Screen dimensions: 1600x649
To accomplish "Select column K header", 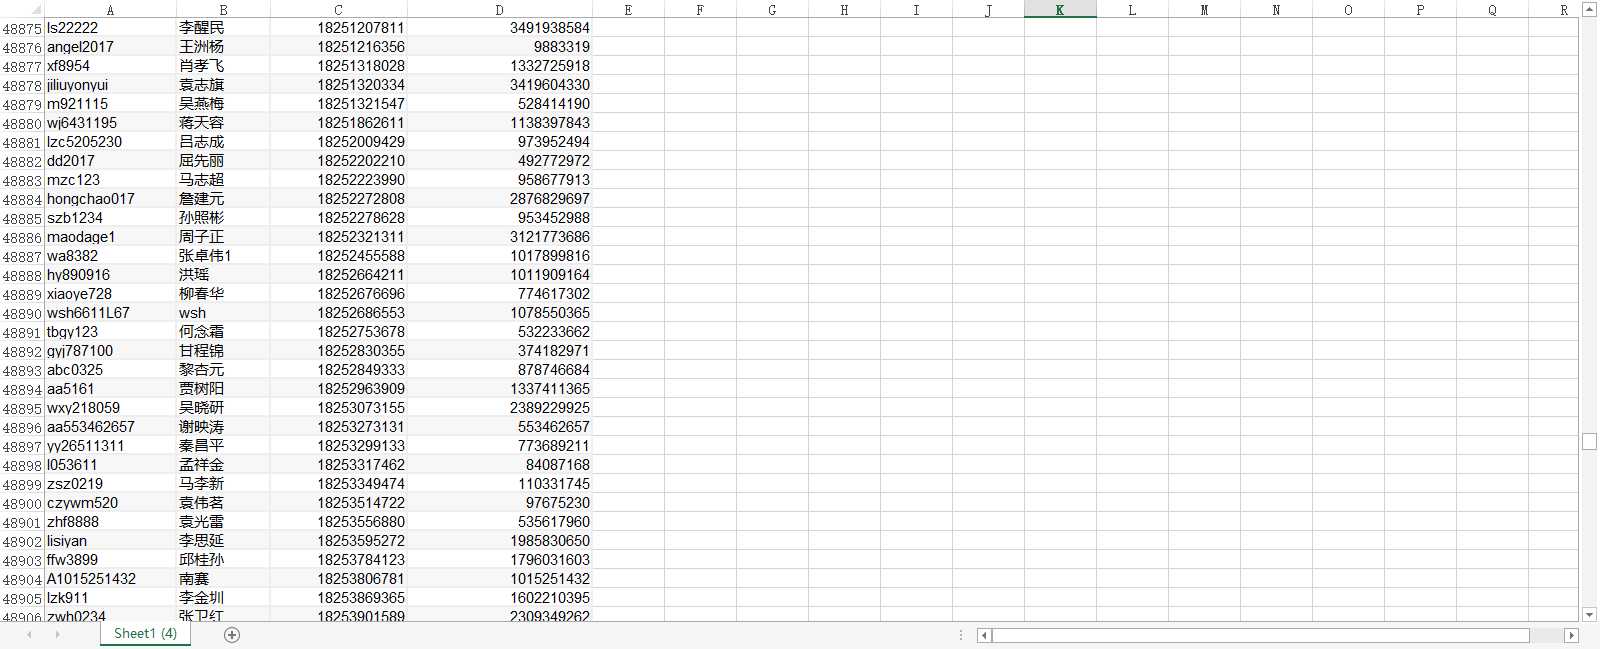I will [1060, 9].
